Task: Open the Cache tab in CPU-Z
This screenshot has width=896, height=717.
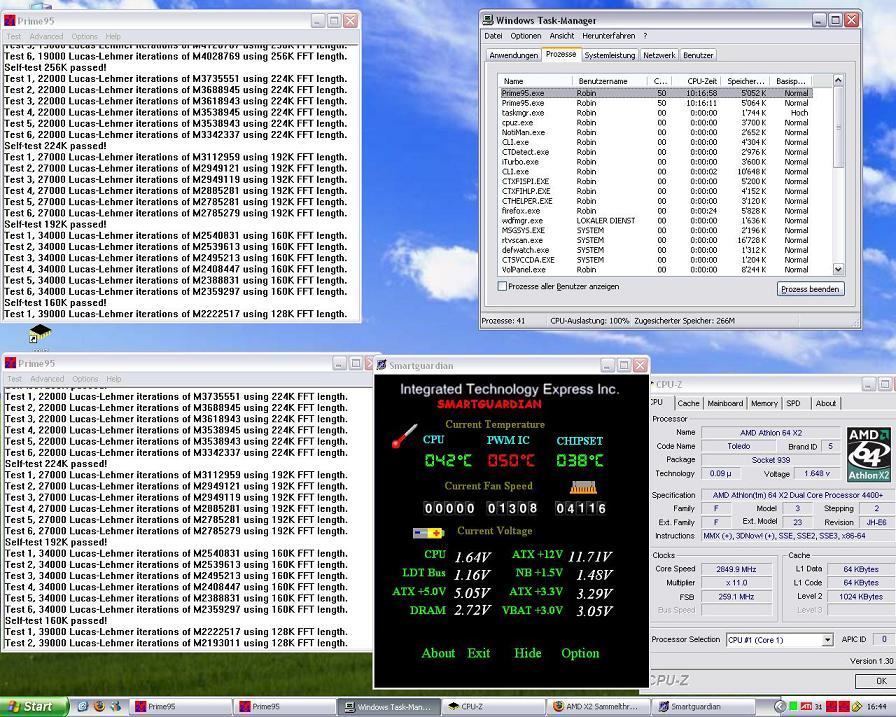Action: (688, 403)
